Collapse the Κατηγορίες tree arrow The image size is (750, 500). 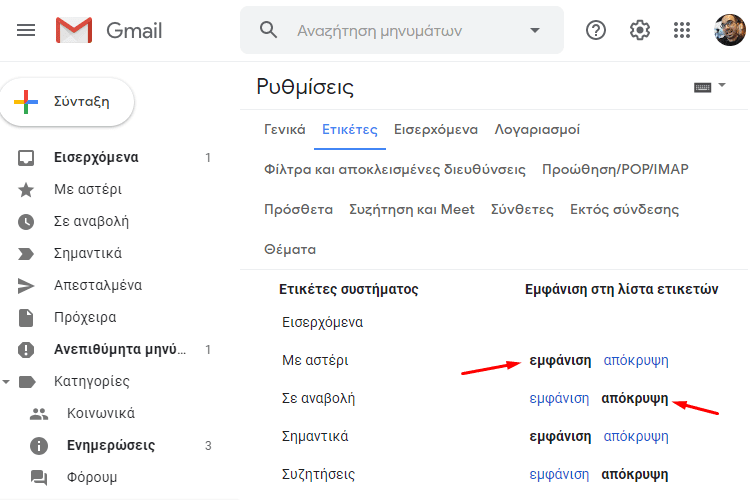click(x=6, y=381)
